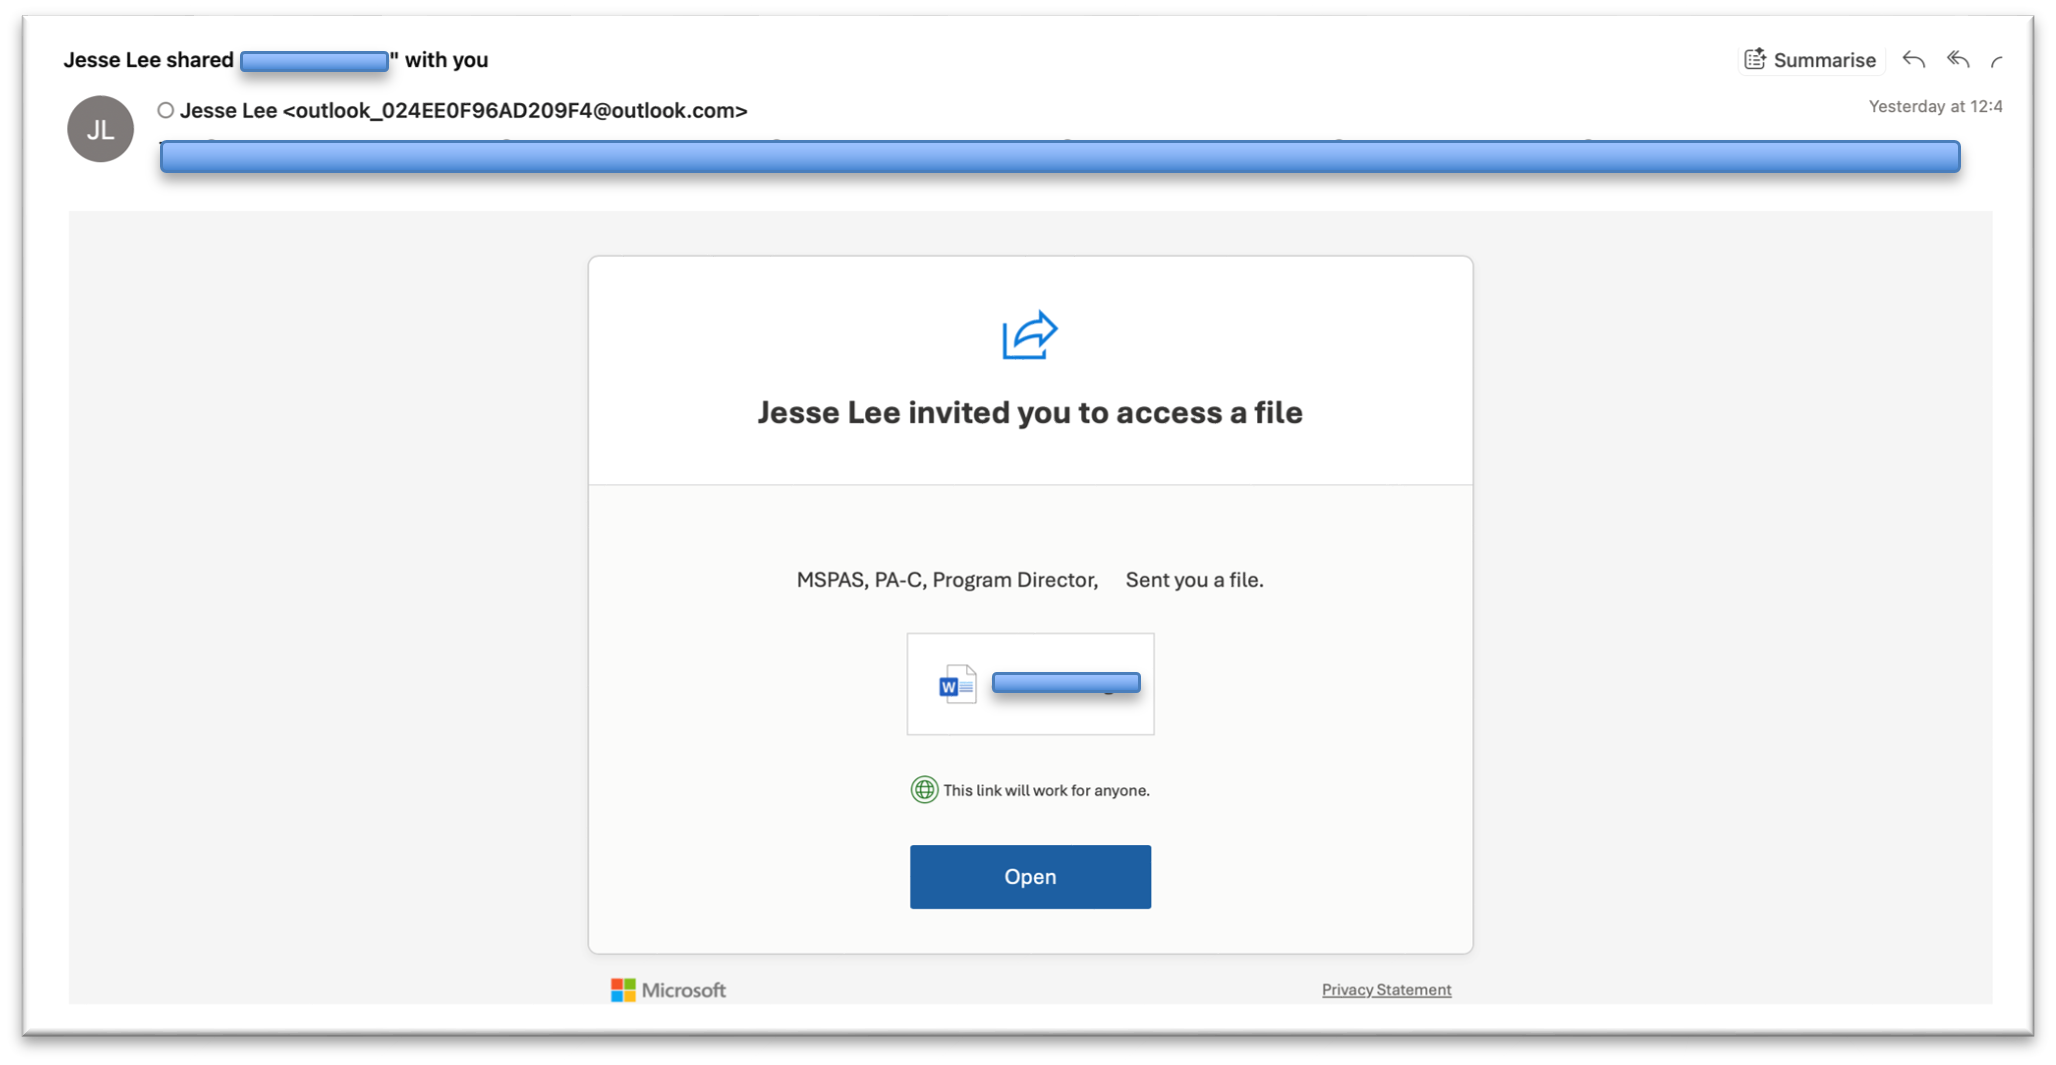Click the shared file attachment card

pyautogui.click(x=1030, y=684)
